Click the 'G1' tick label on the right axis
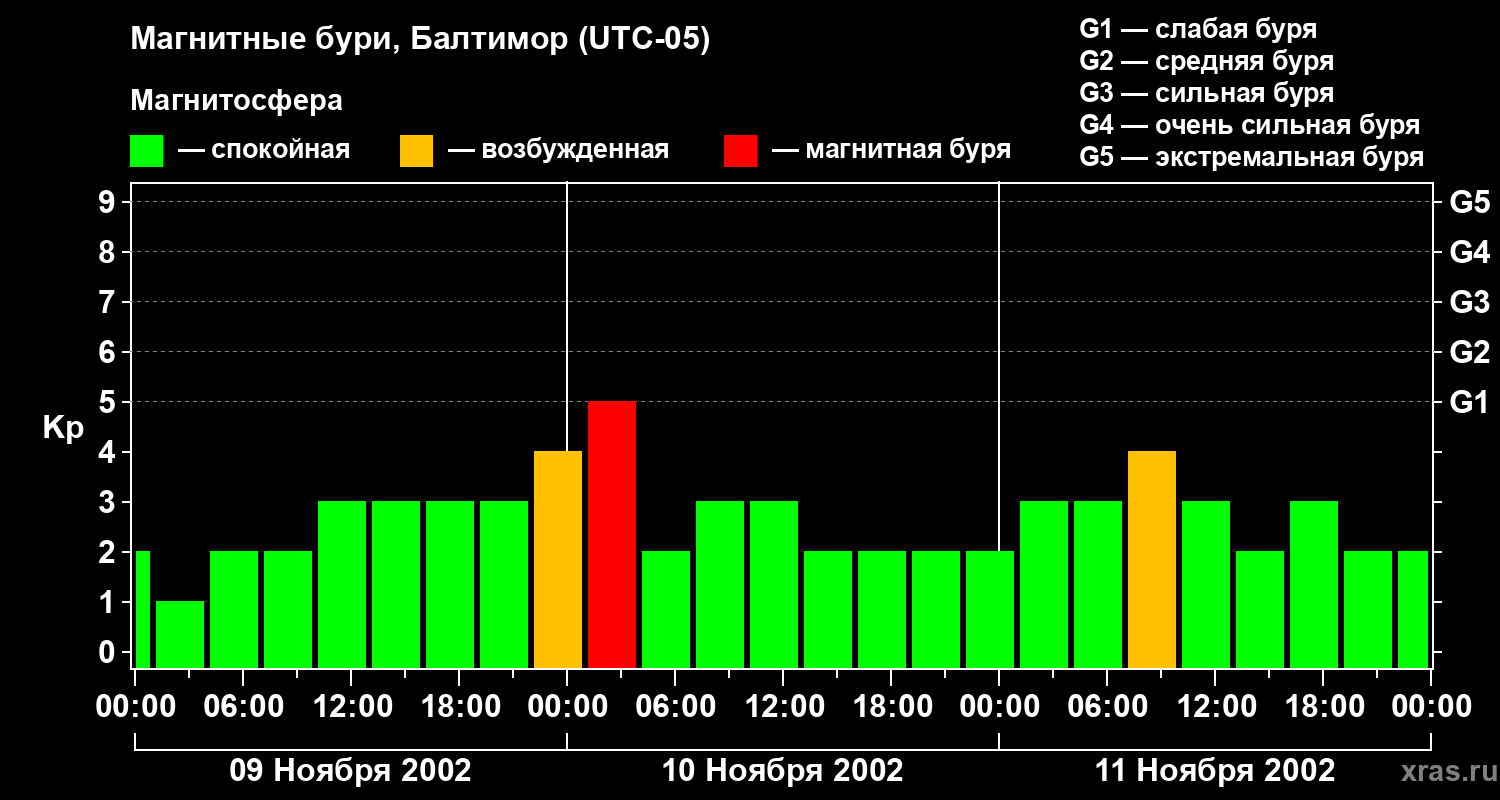 (1469, 402)
